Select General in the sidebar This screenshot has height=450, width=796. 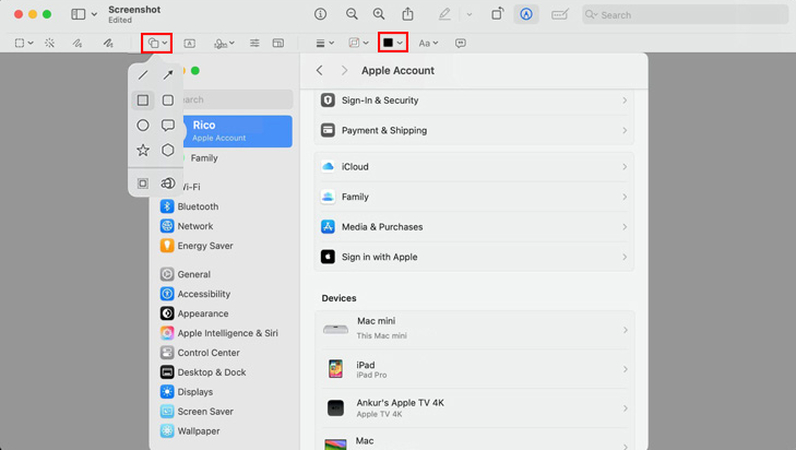(x=185, y=274)
